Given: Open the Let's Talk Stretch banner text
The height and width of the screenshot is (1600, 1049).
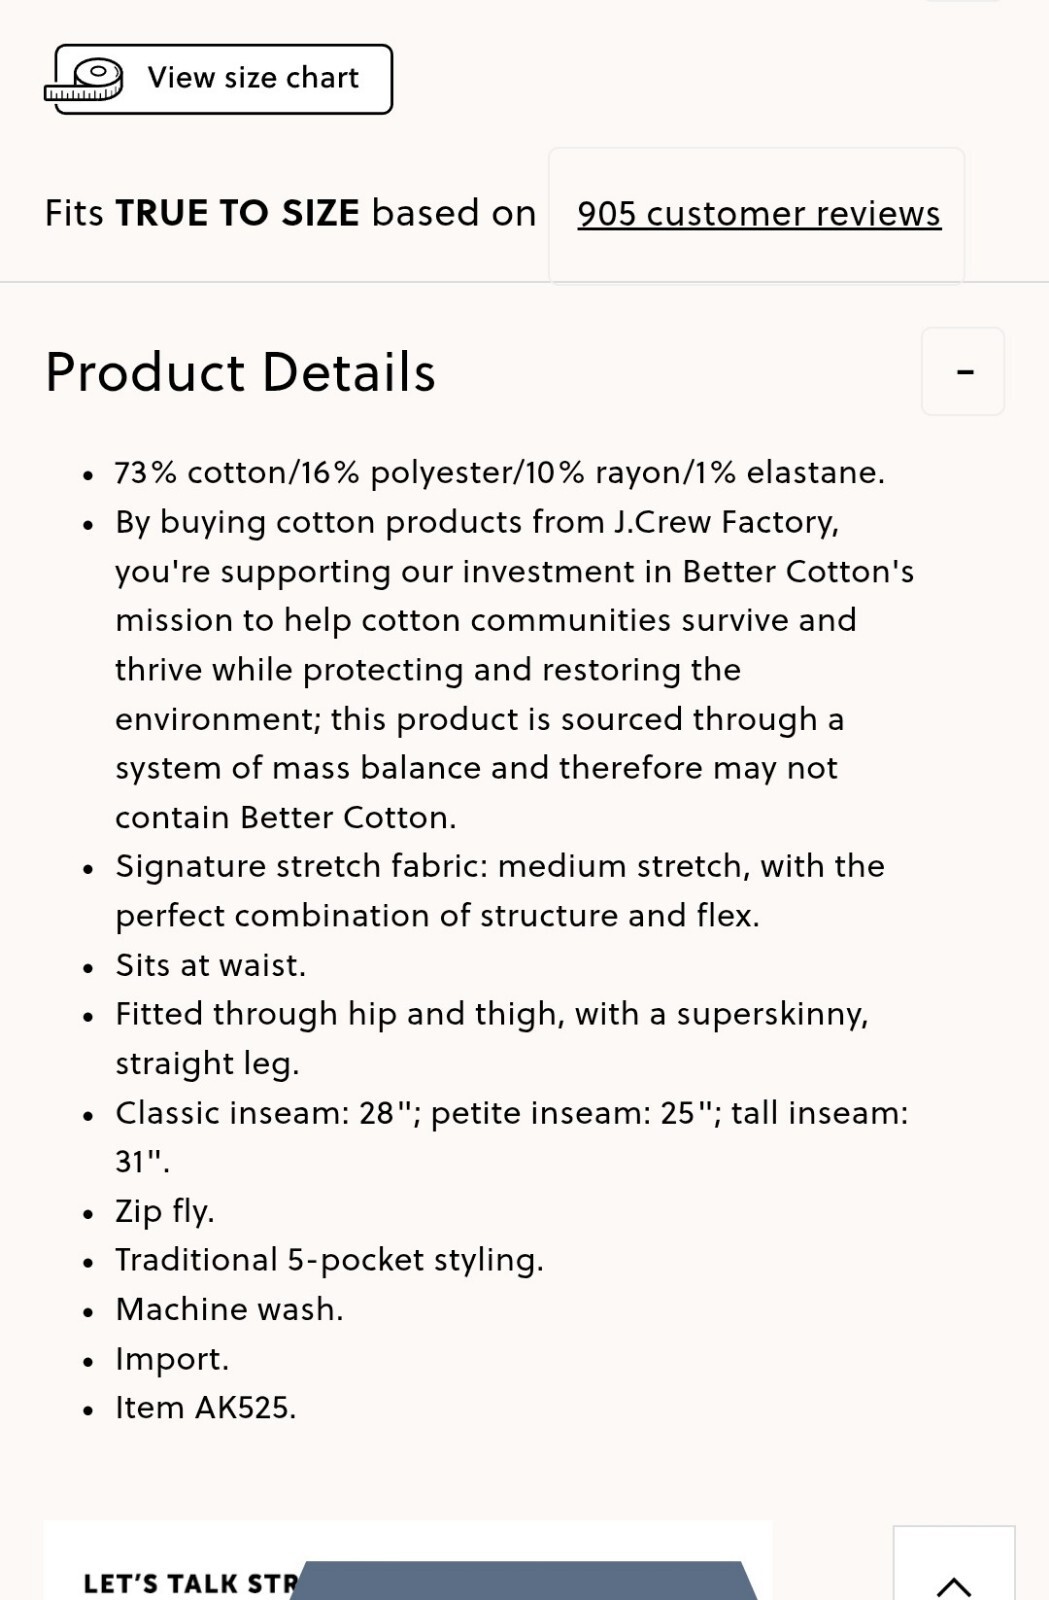Looking at the screenshot, I should (190, 1584).
